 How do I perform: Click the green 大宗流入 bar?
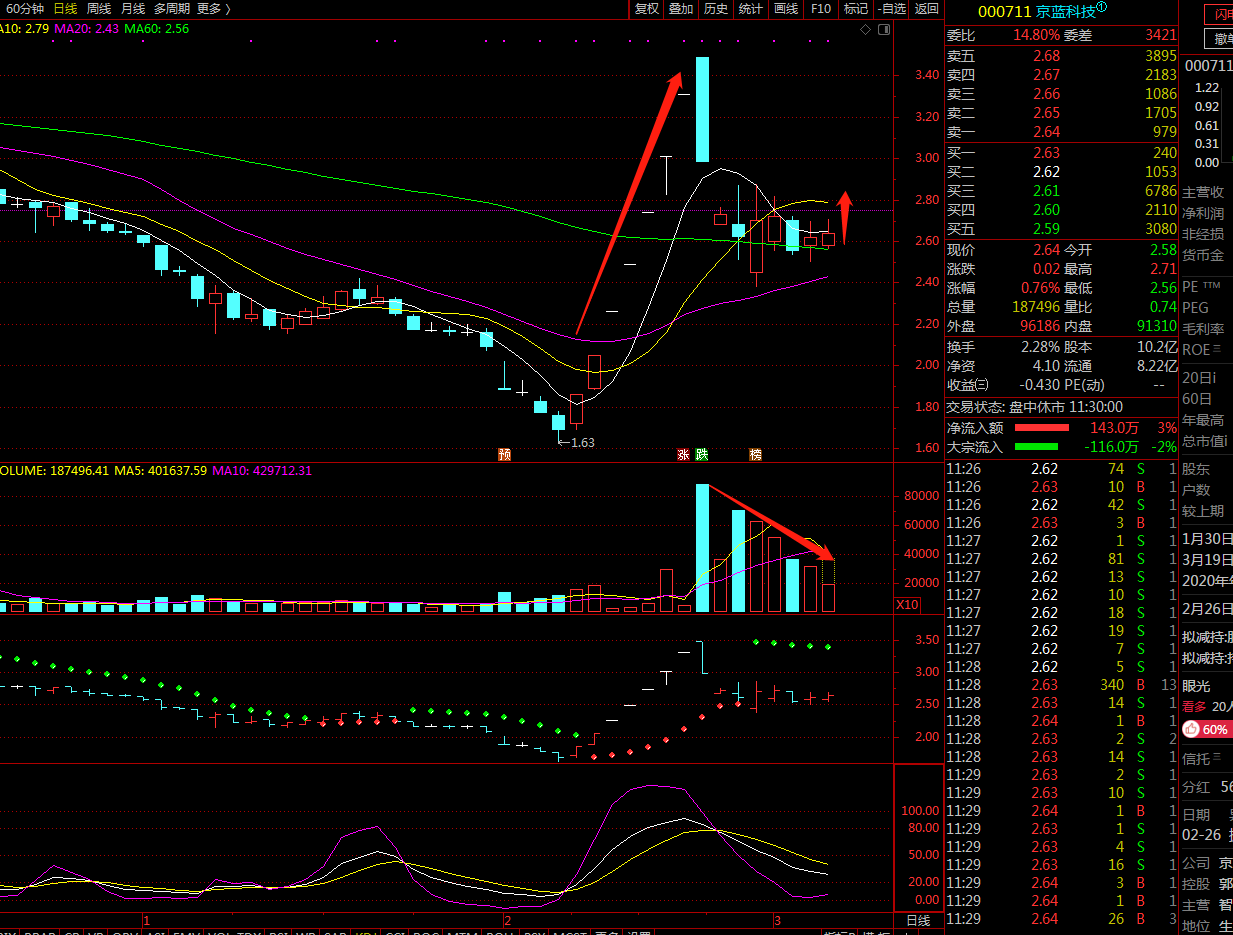coord(1037,446)
